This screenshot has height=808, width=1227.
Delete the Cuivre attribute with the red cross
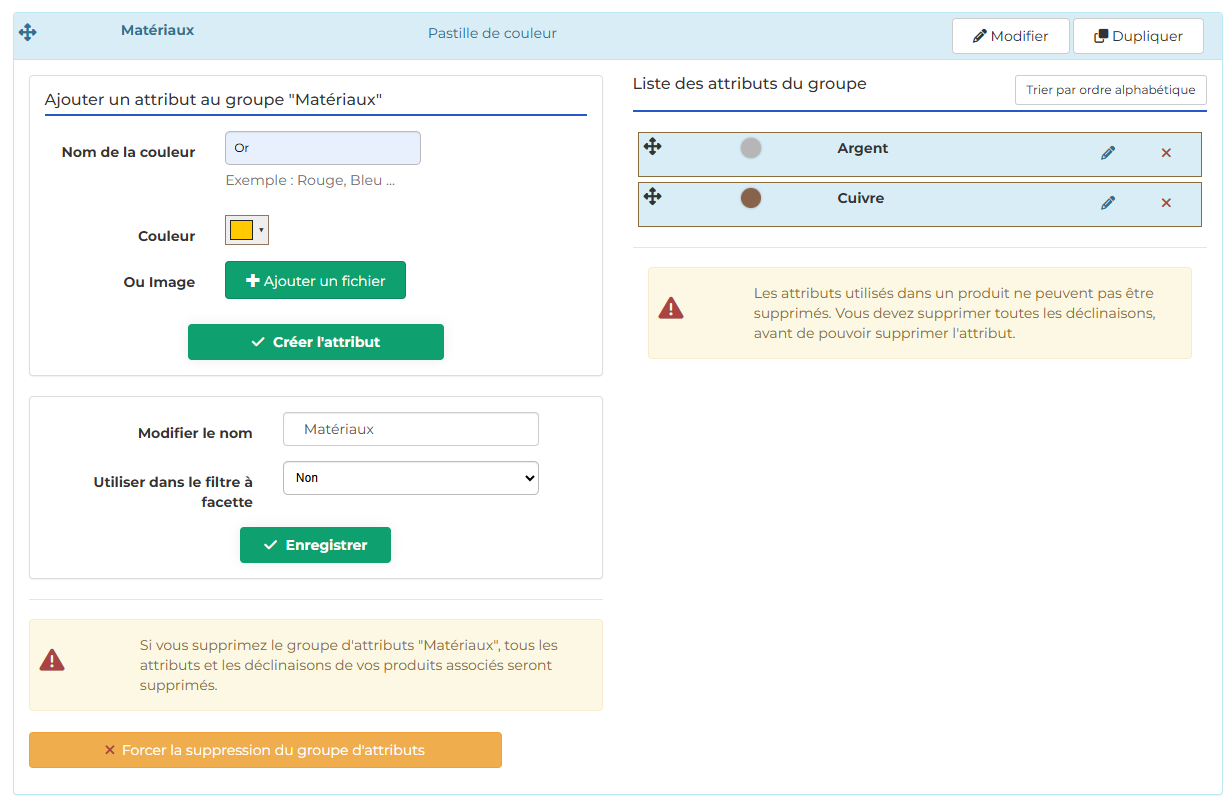click(1166, 203)
